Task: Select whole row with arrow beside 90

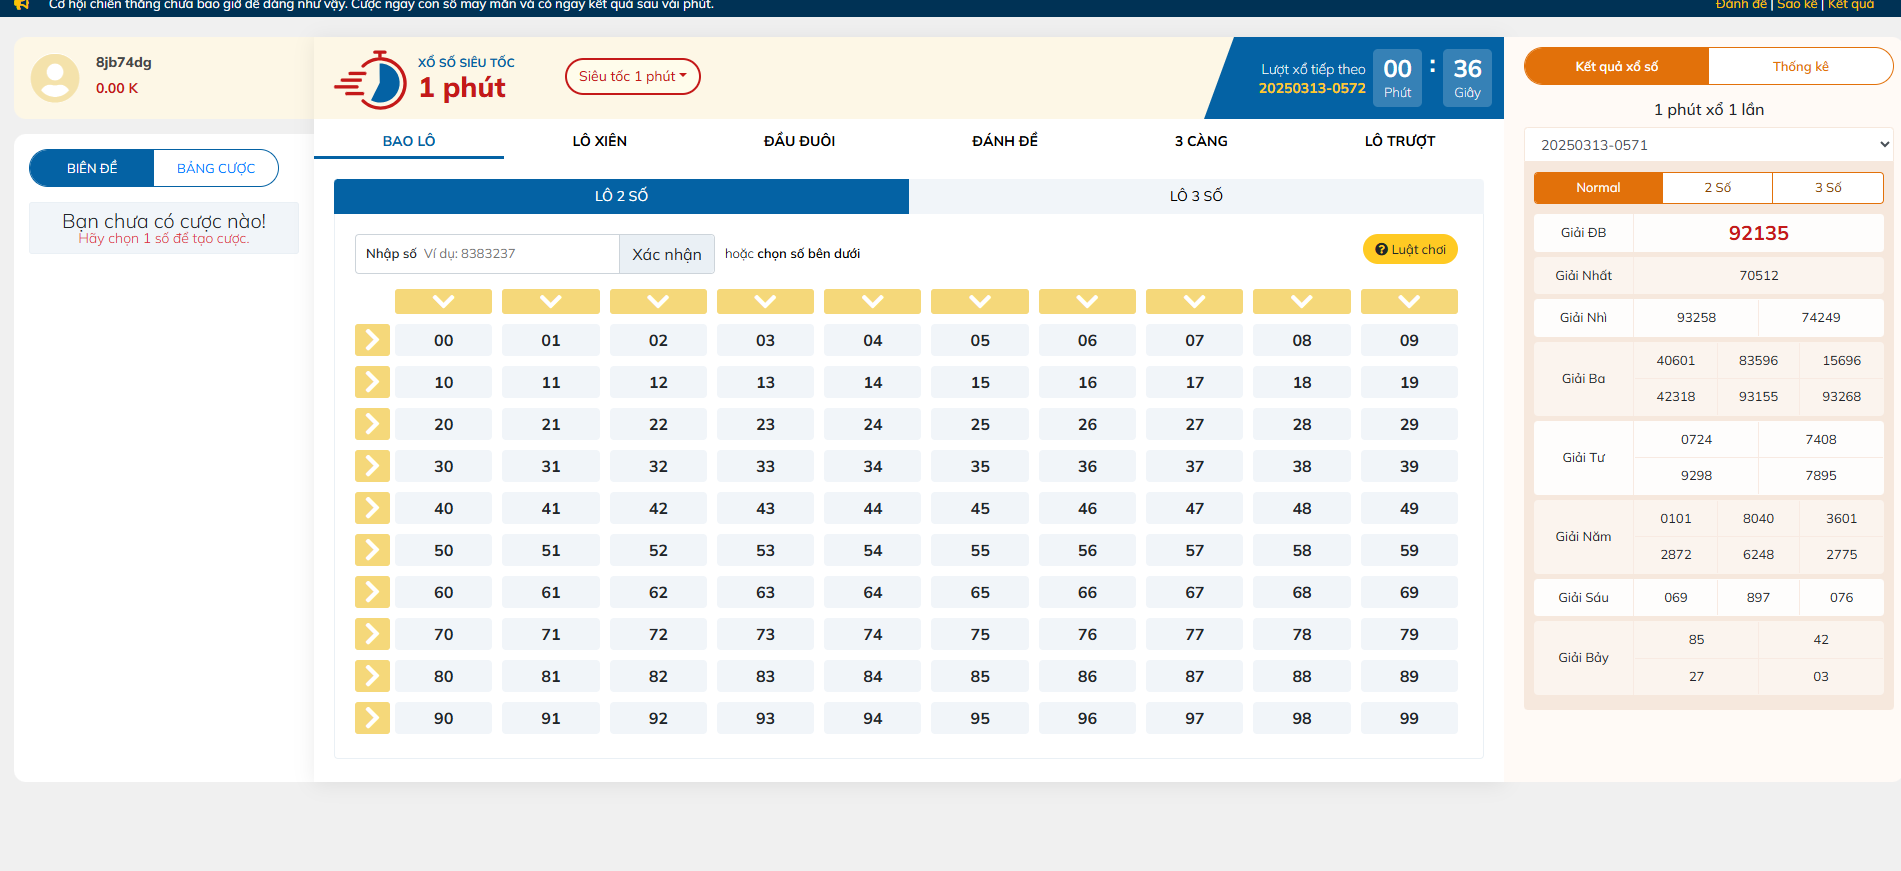Action: (372, 718)
